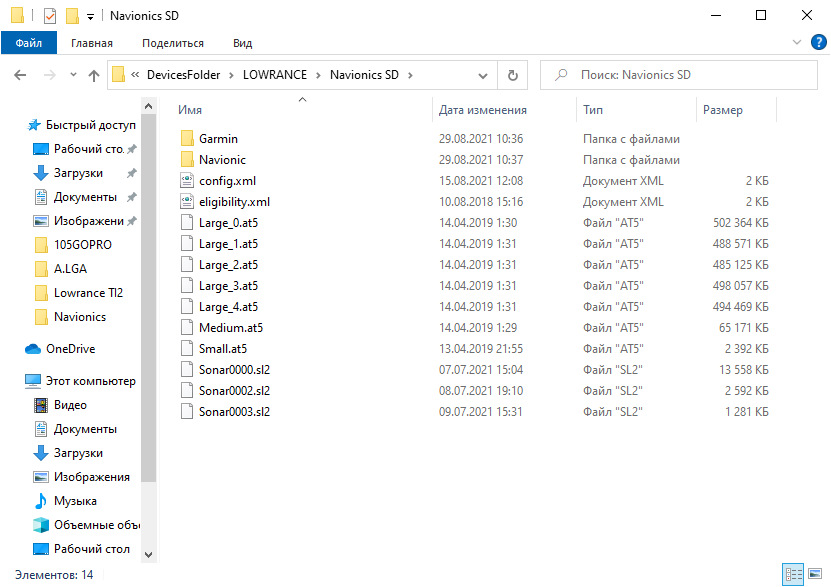Screen dimensions: 831x587
Task: Switch to the Главная ribbon tab
Action: [92, 43]
